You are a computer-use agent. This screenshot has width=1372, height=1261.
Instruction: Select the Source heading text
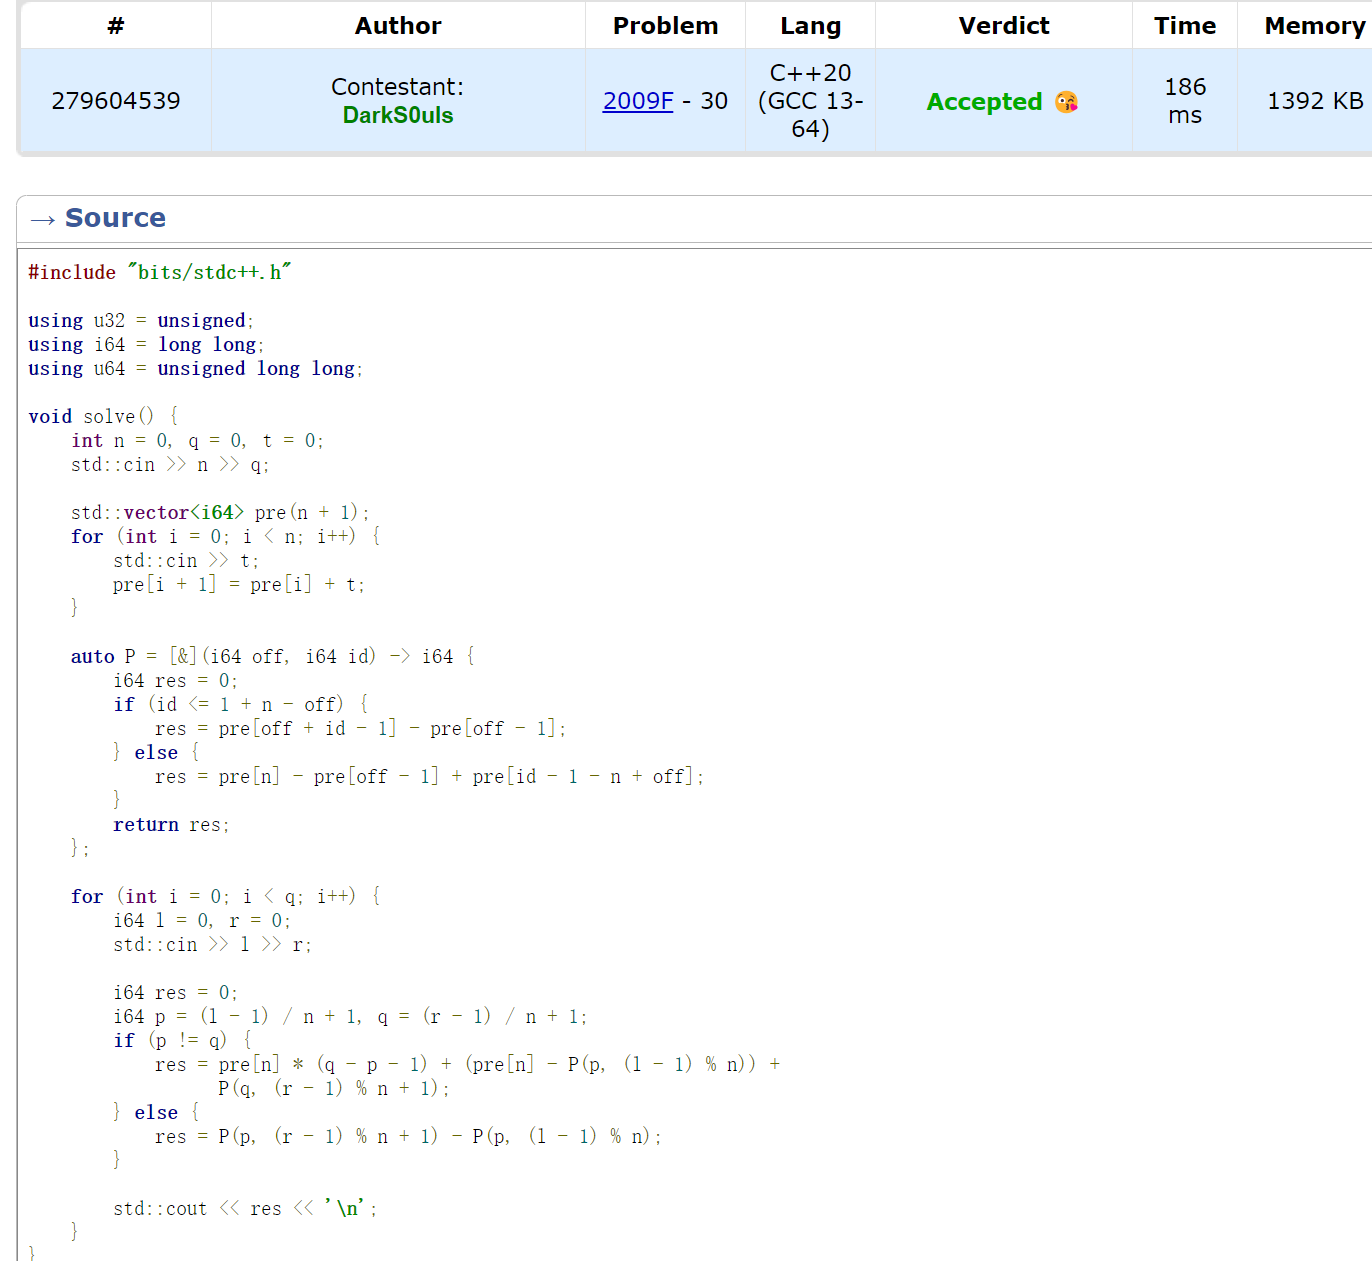115,218
